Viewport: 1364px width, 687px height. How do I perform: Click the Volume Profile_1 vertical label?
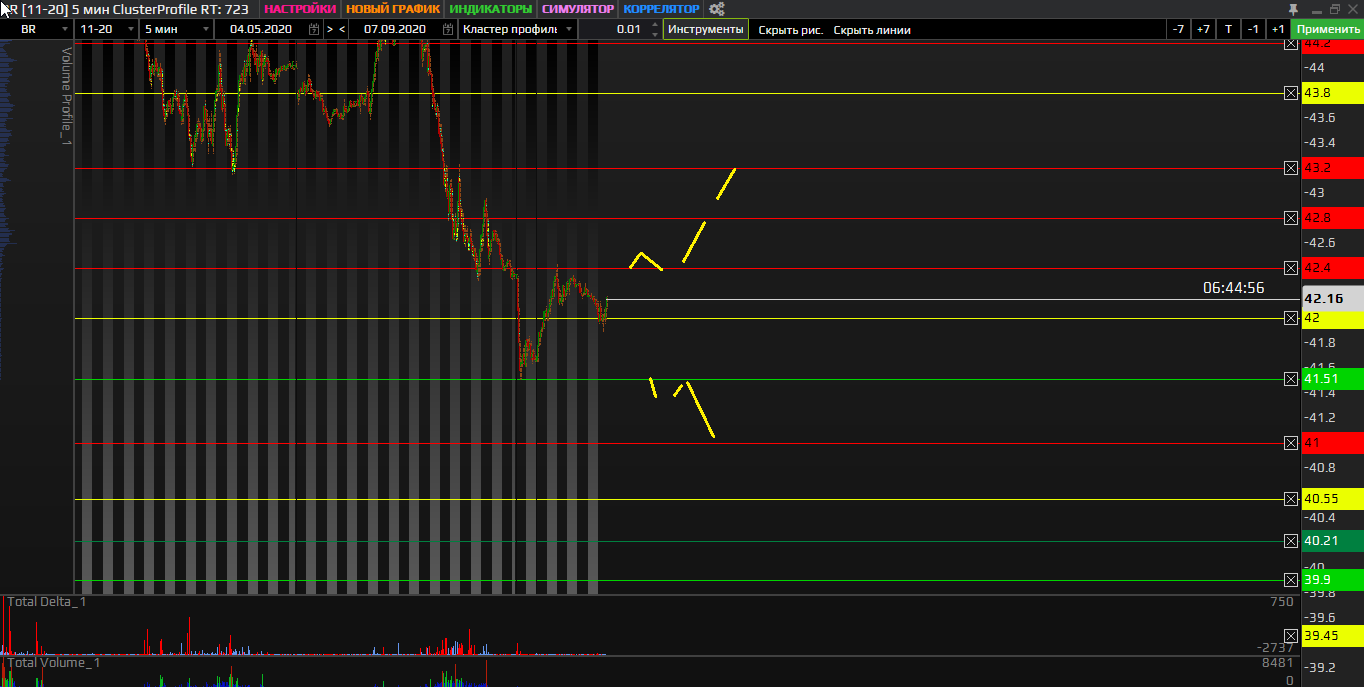tap(67, 96)
